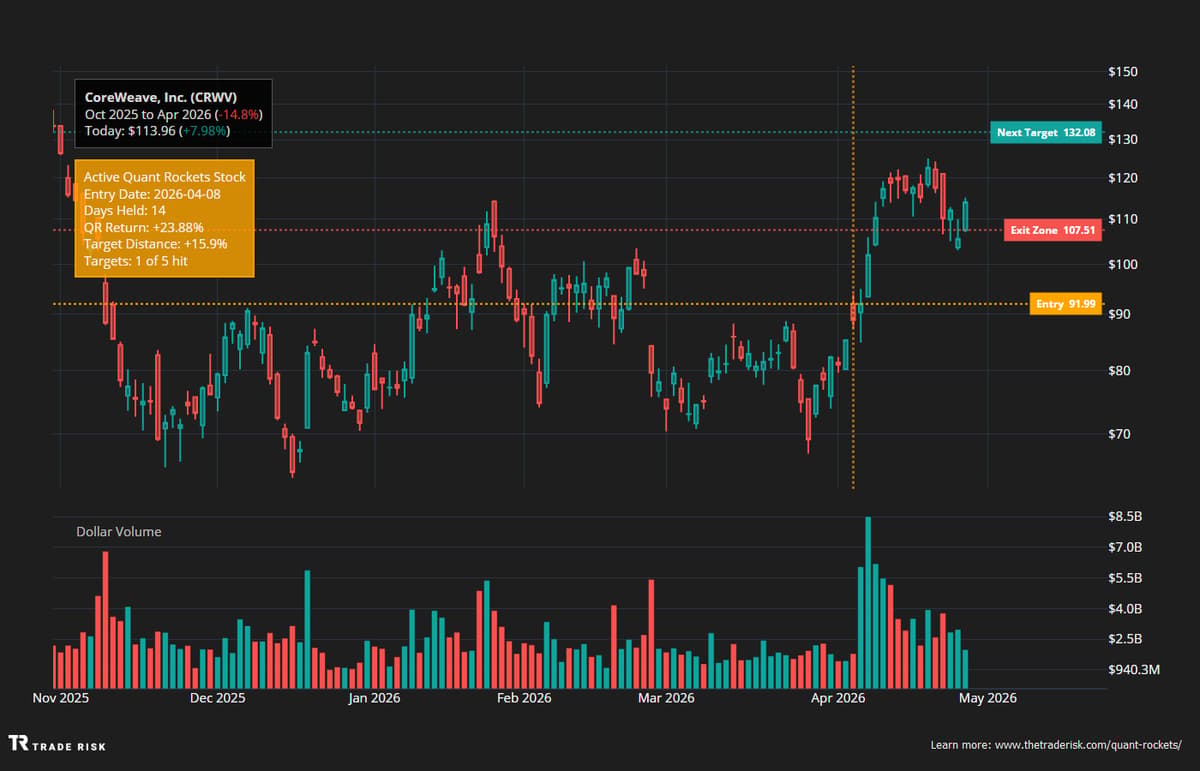The width and height of the screenshot is (1200, 771).
Task: Click the Days Held: 14 line
Action: 124,211
